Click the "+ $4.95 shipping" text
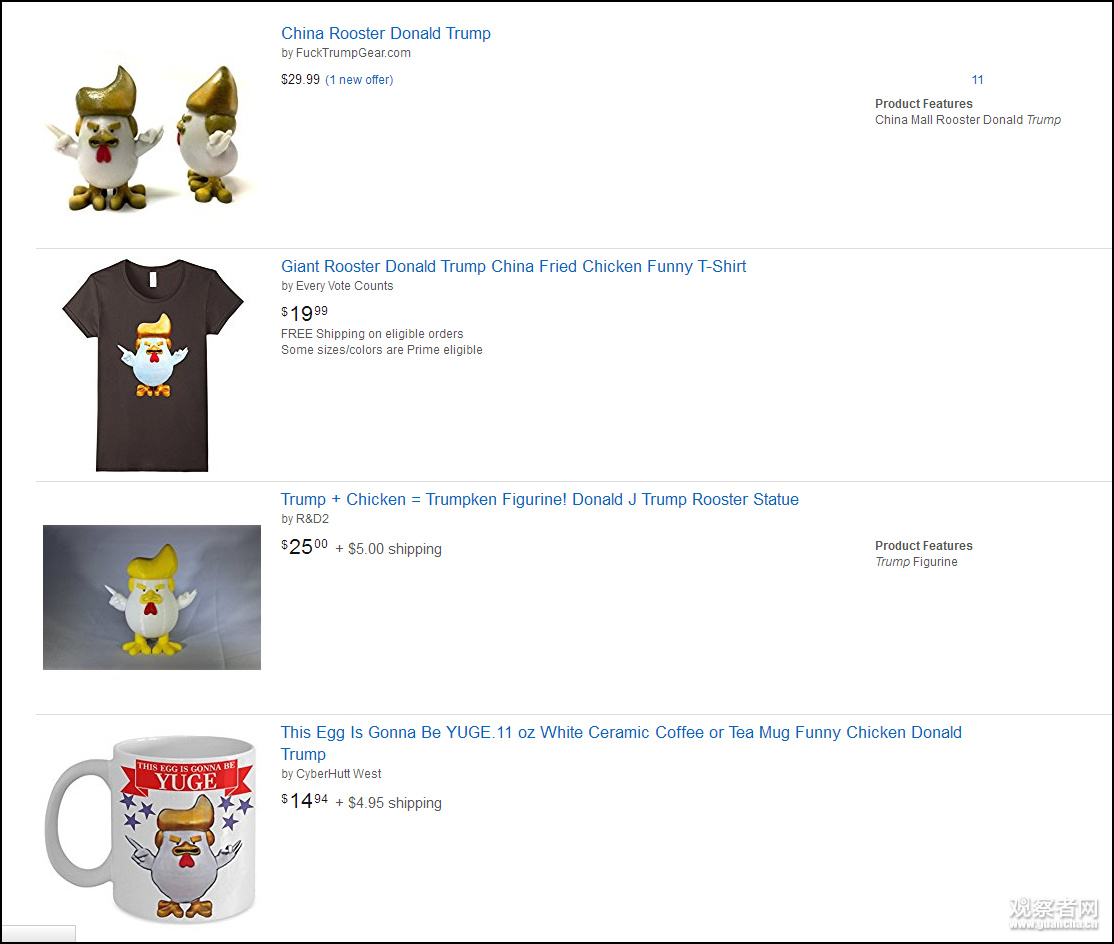 click(x=388, y=803)
